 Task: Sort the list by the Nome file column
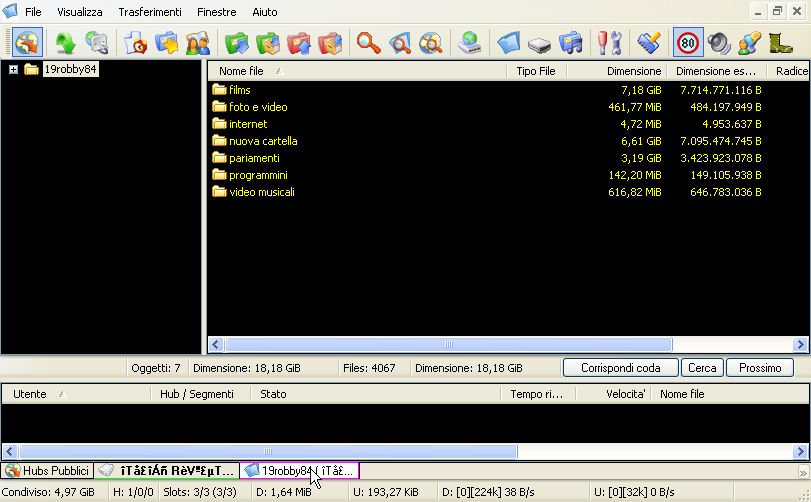[x=242, y=71]
